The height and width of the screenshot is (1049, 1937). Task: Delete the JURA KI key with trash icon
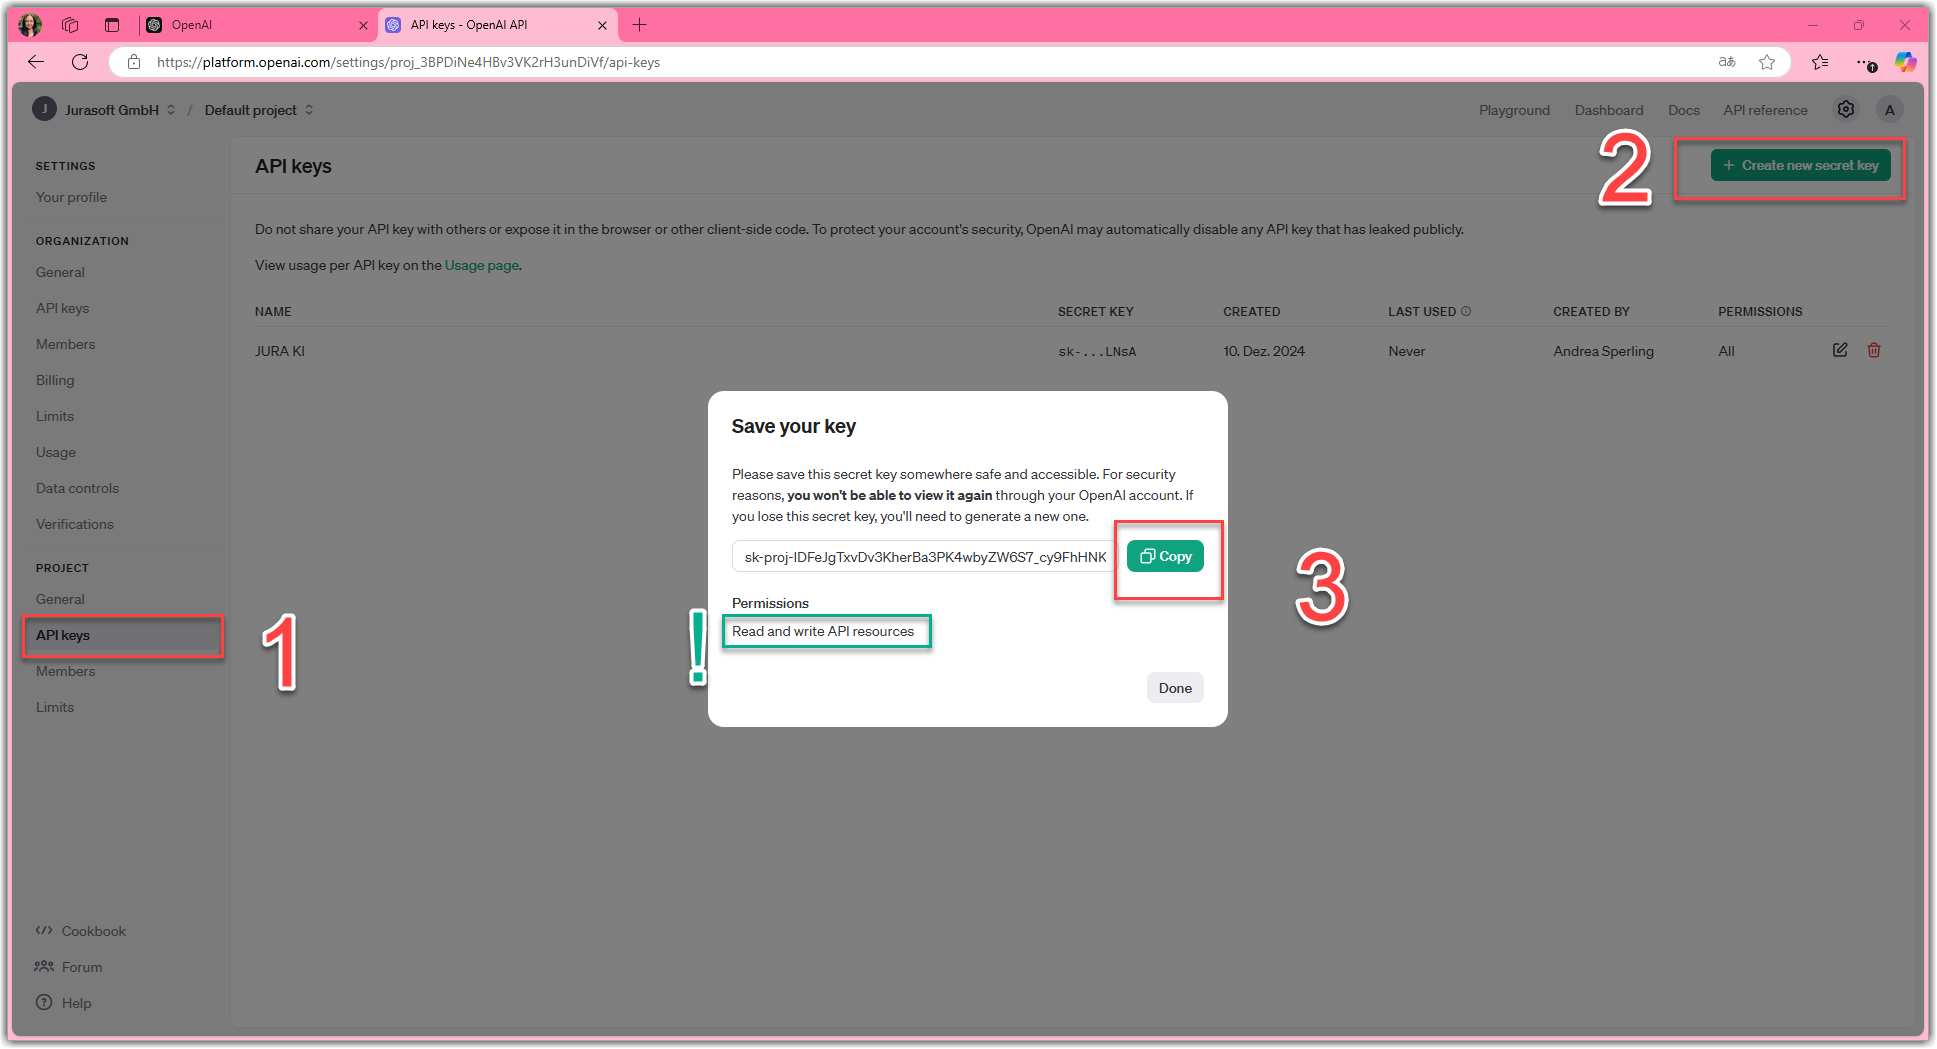1874,350
